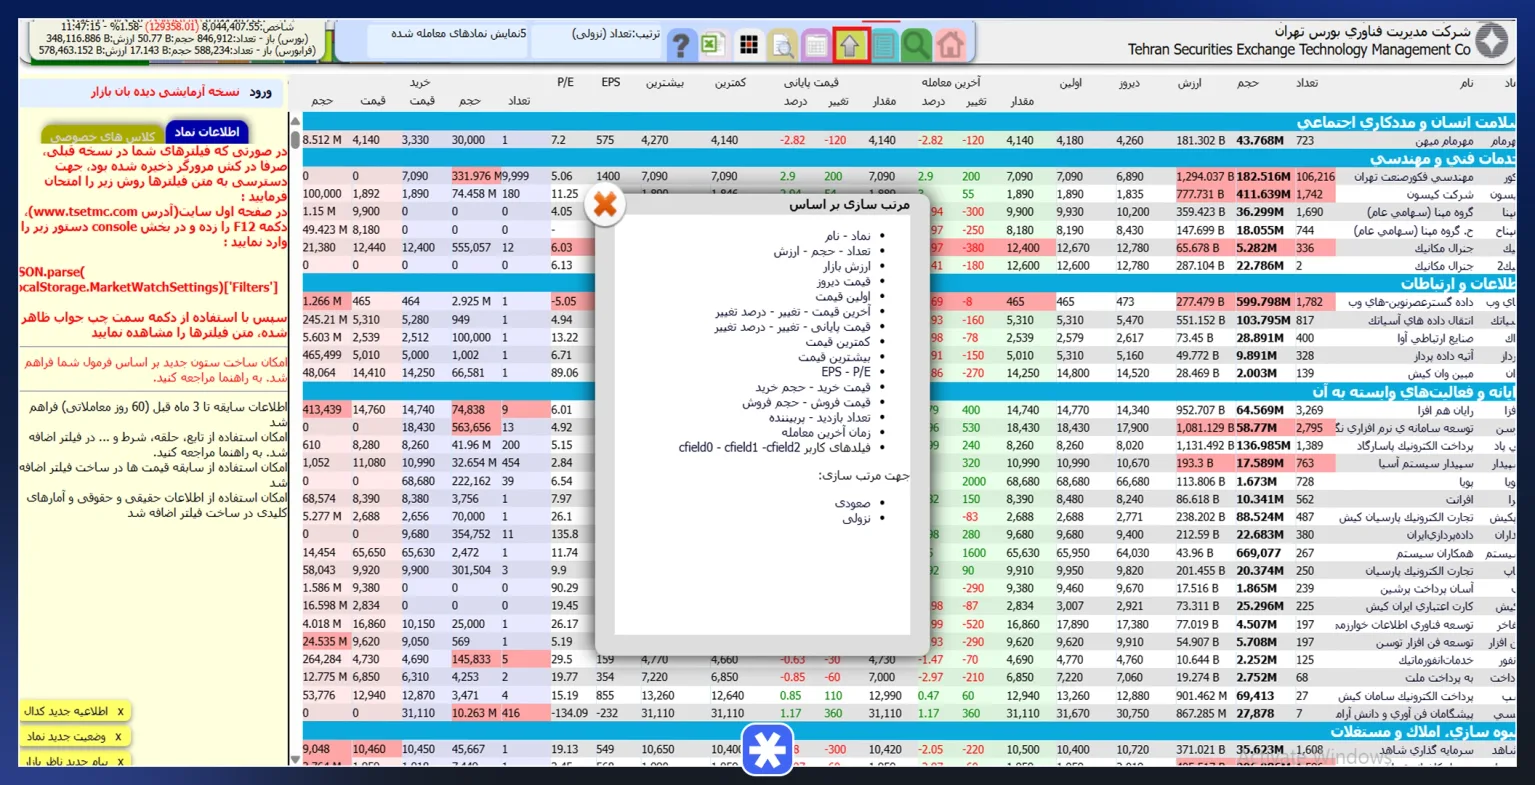Viewport: 1535px width, 785px height.
Task: Switch to the 'کلاس های خصوصی' tab
Action: click(x=104, y=136)
